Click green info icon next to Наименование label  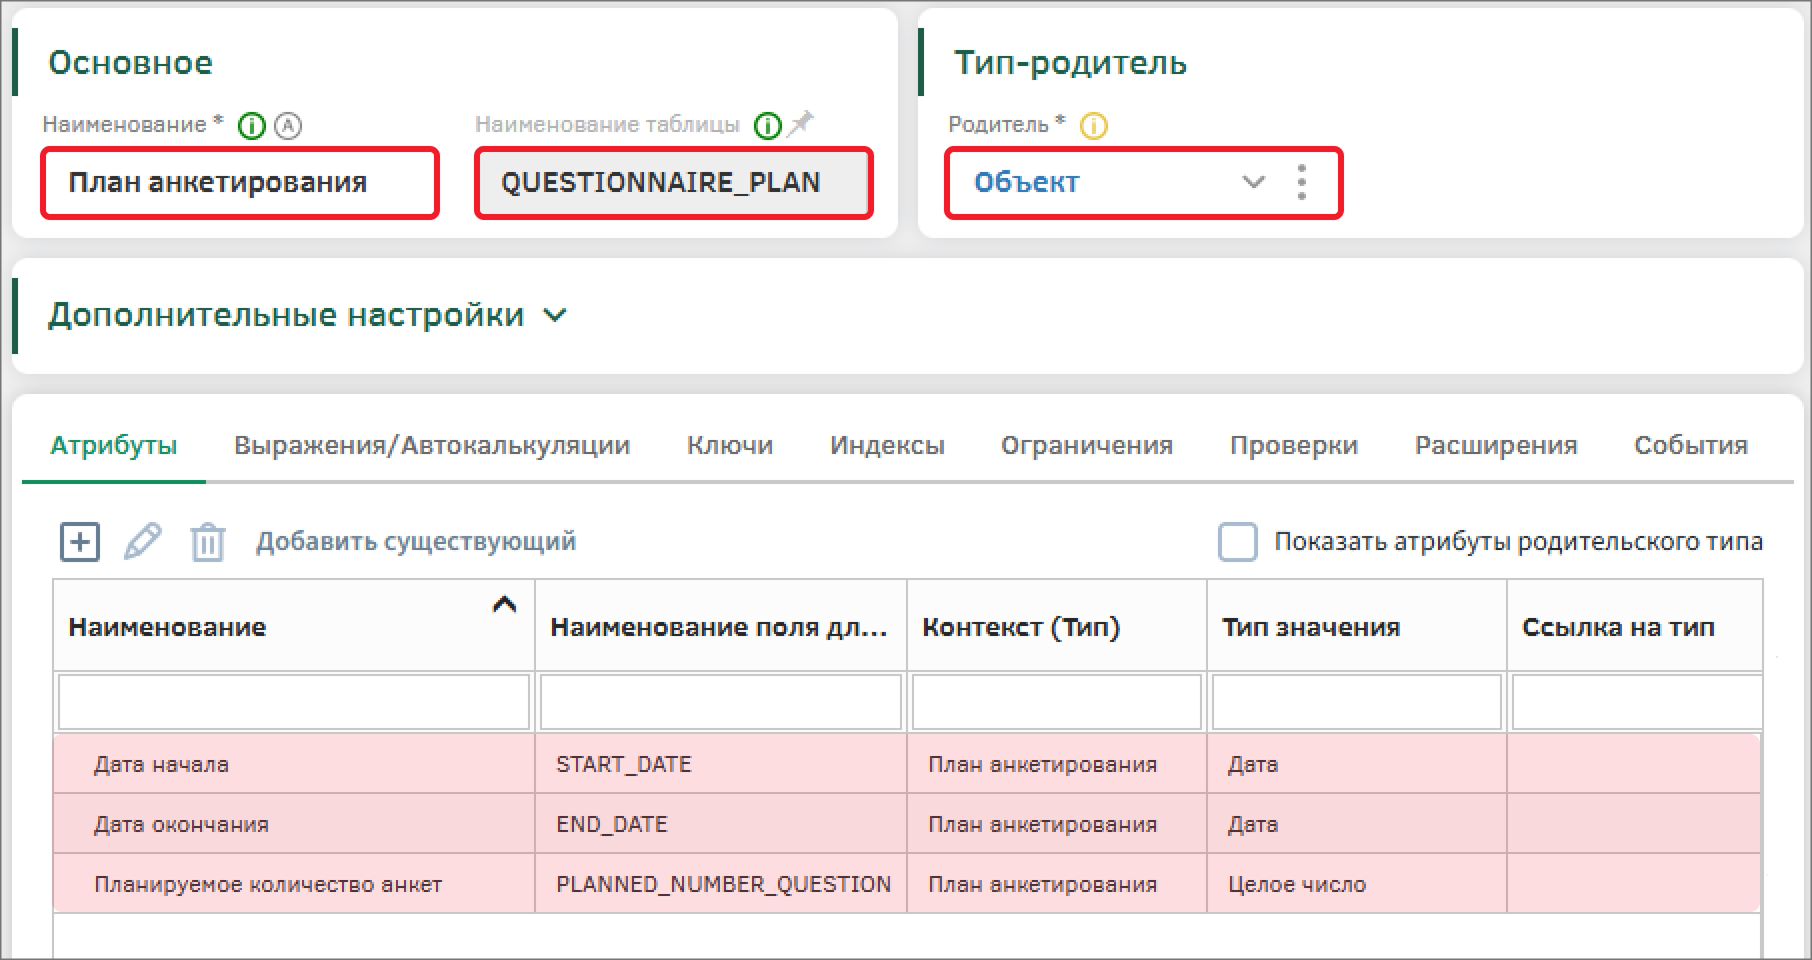(x=252, y=126)
